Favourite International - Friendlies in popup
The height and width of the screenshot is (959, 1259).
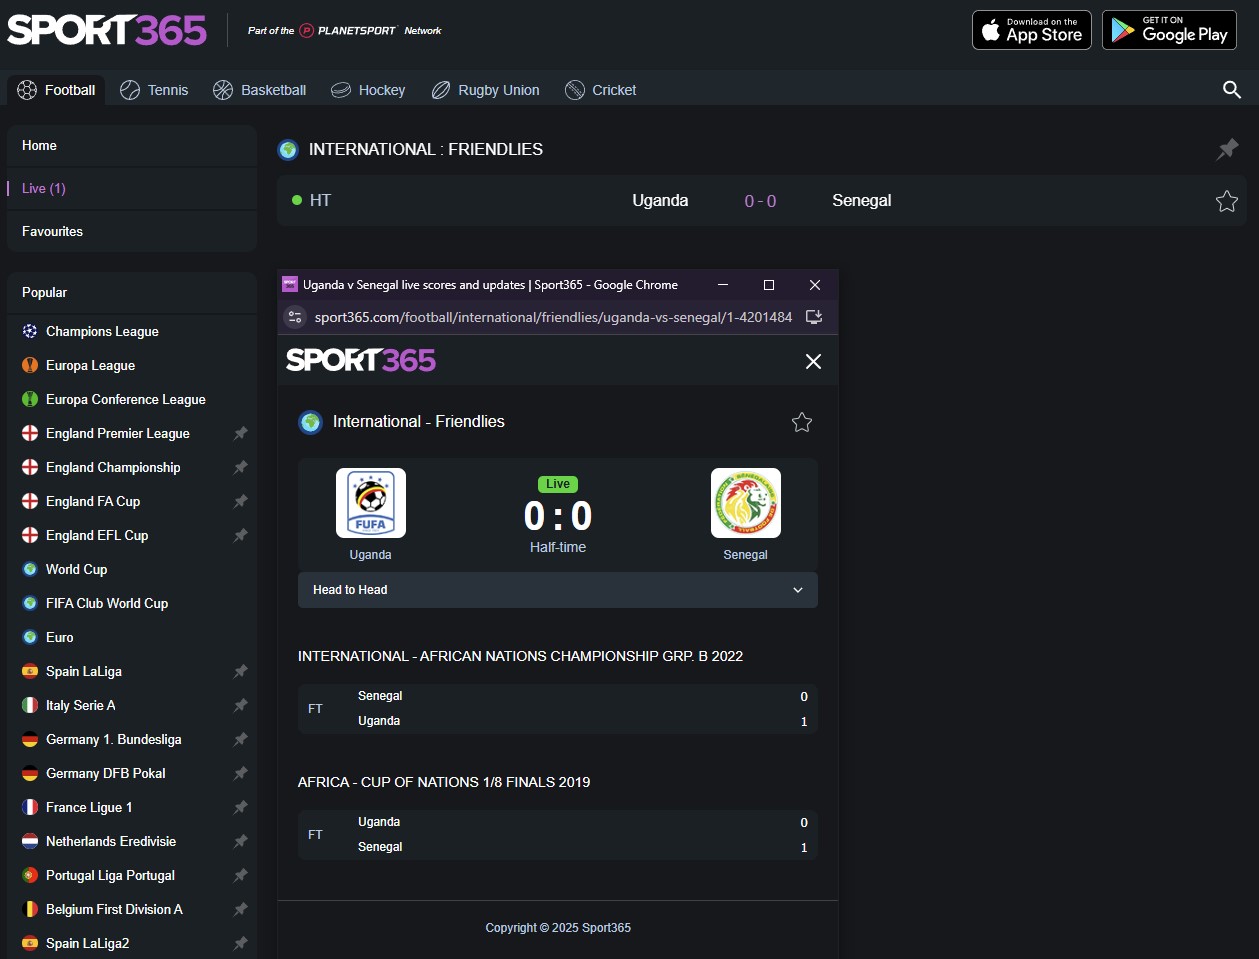point(802,422)
